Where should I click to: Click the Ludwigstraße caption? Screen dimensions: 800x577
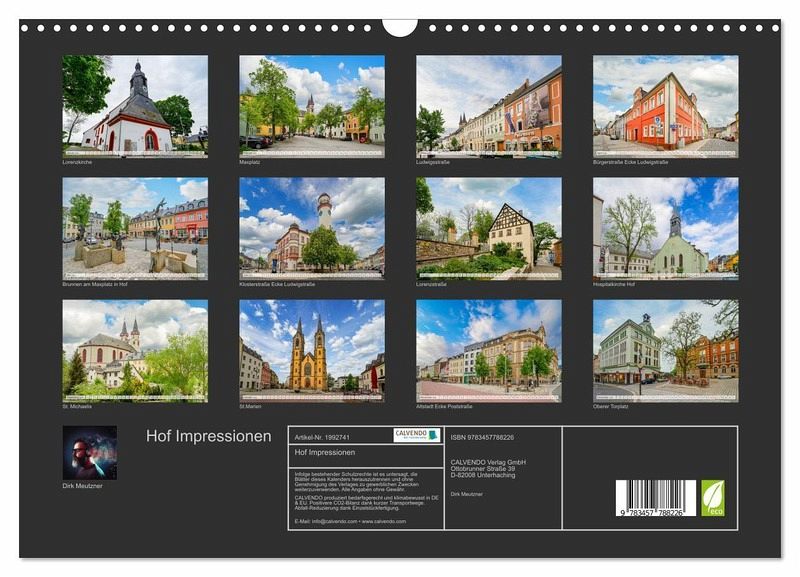(433, 162)
